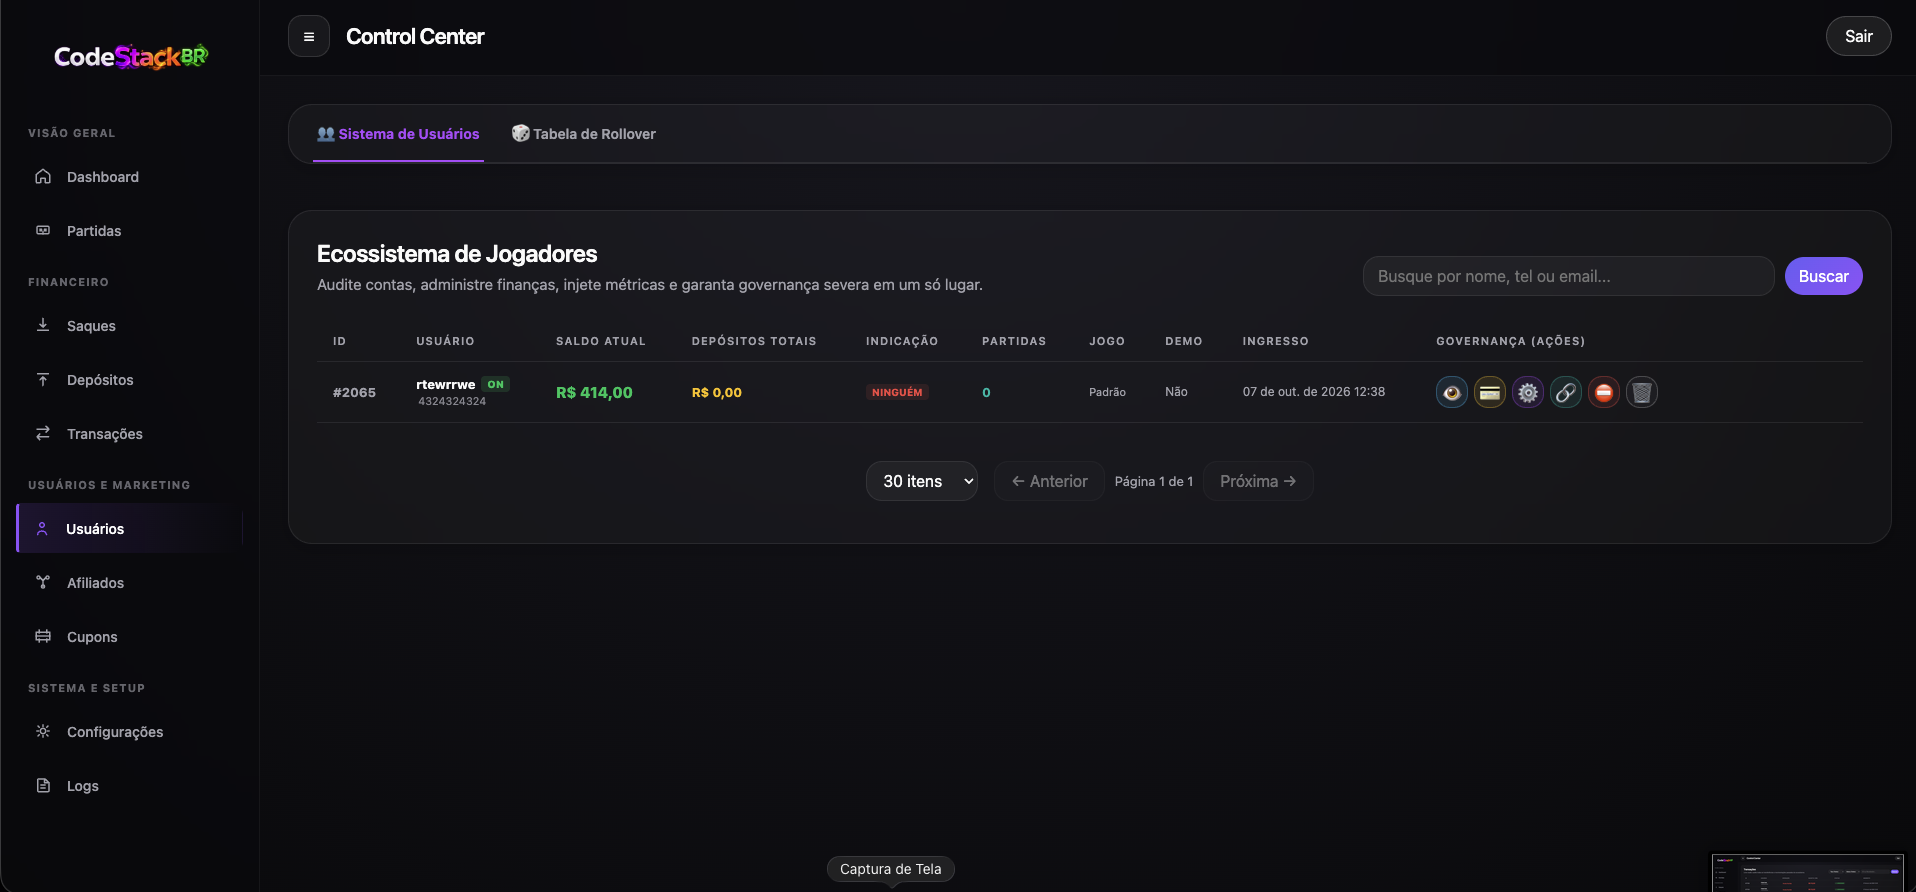
Task: Open Logs with the document icon
Action: coord(43,785)
